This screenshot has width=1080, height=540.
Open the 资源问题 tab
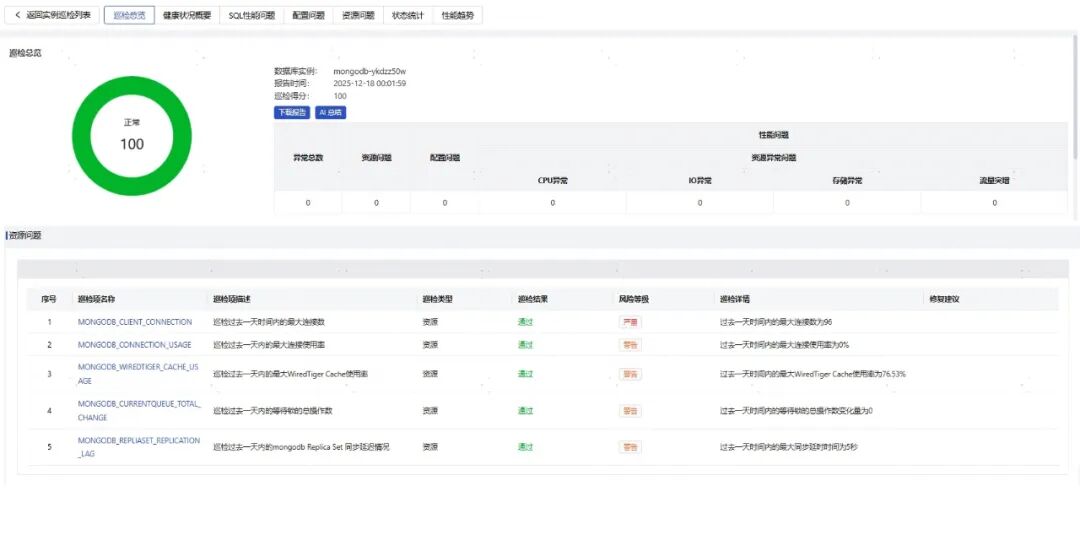click(358, 15)
